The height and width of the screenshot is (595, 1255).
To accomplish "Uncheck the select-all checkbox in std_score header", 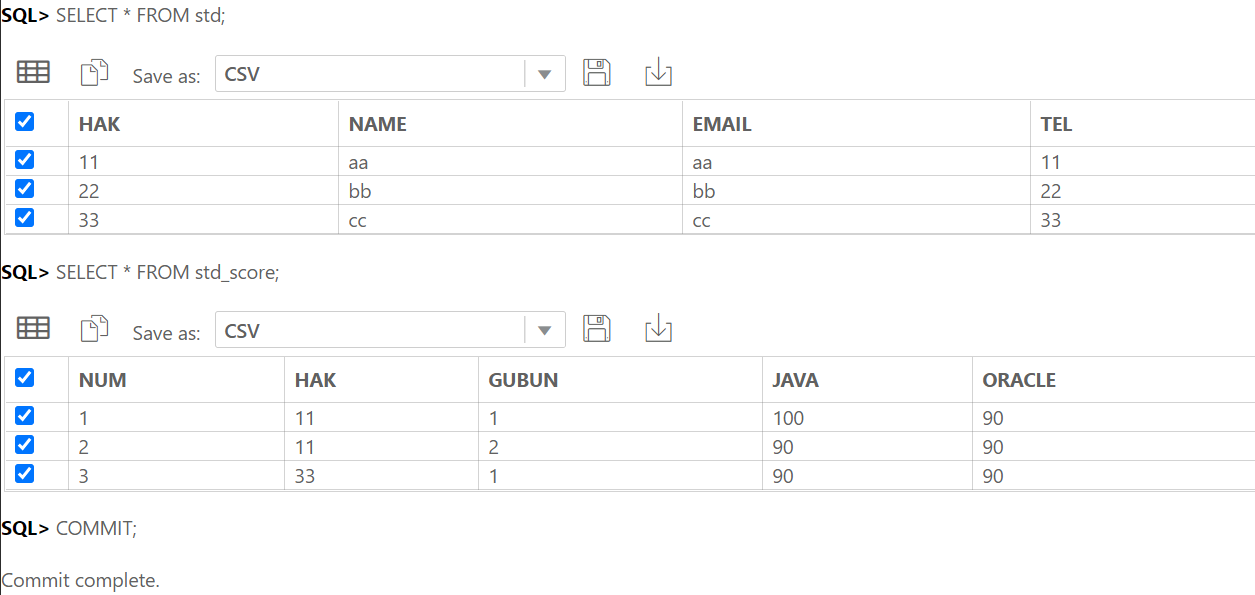I will click(x=25, y=378).
